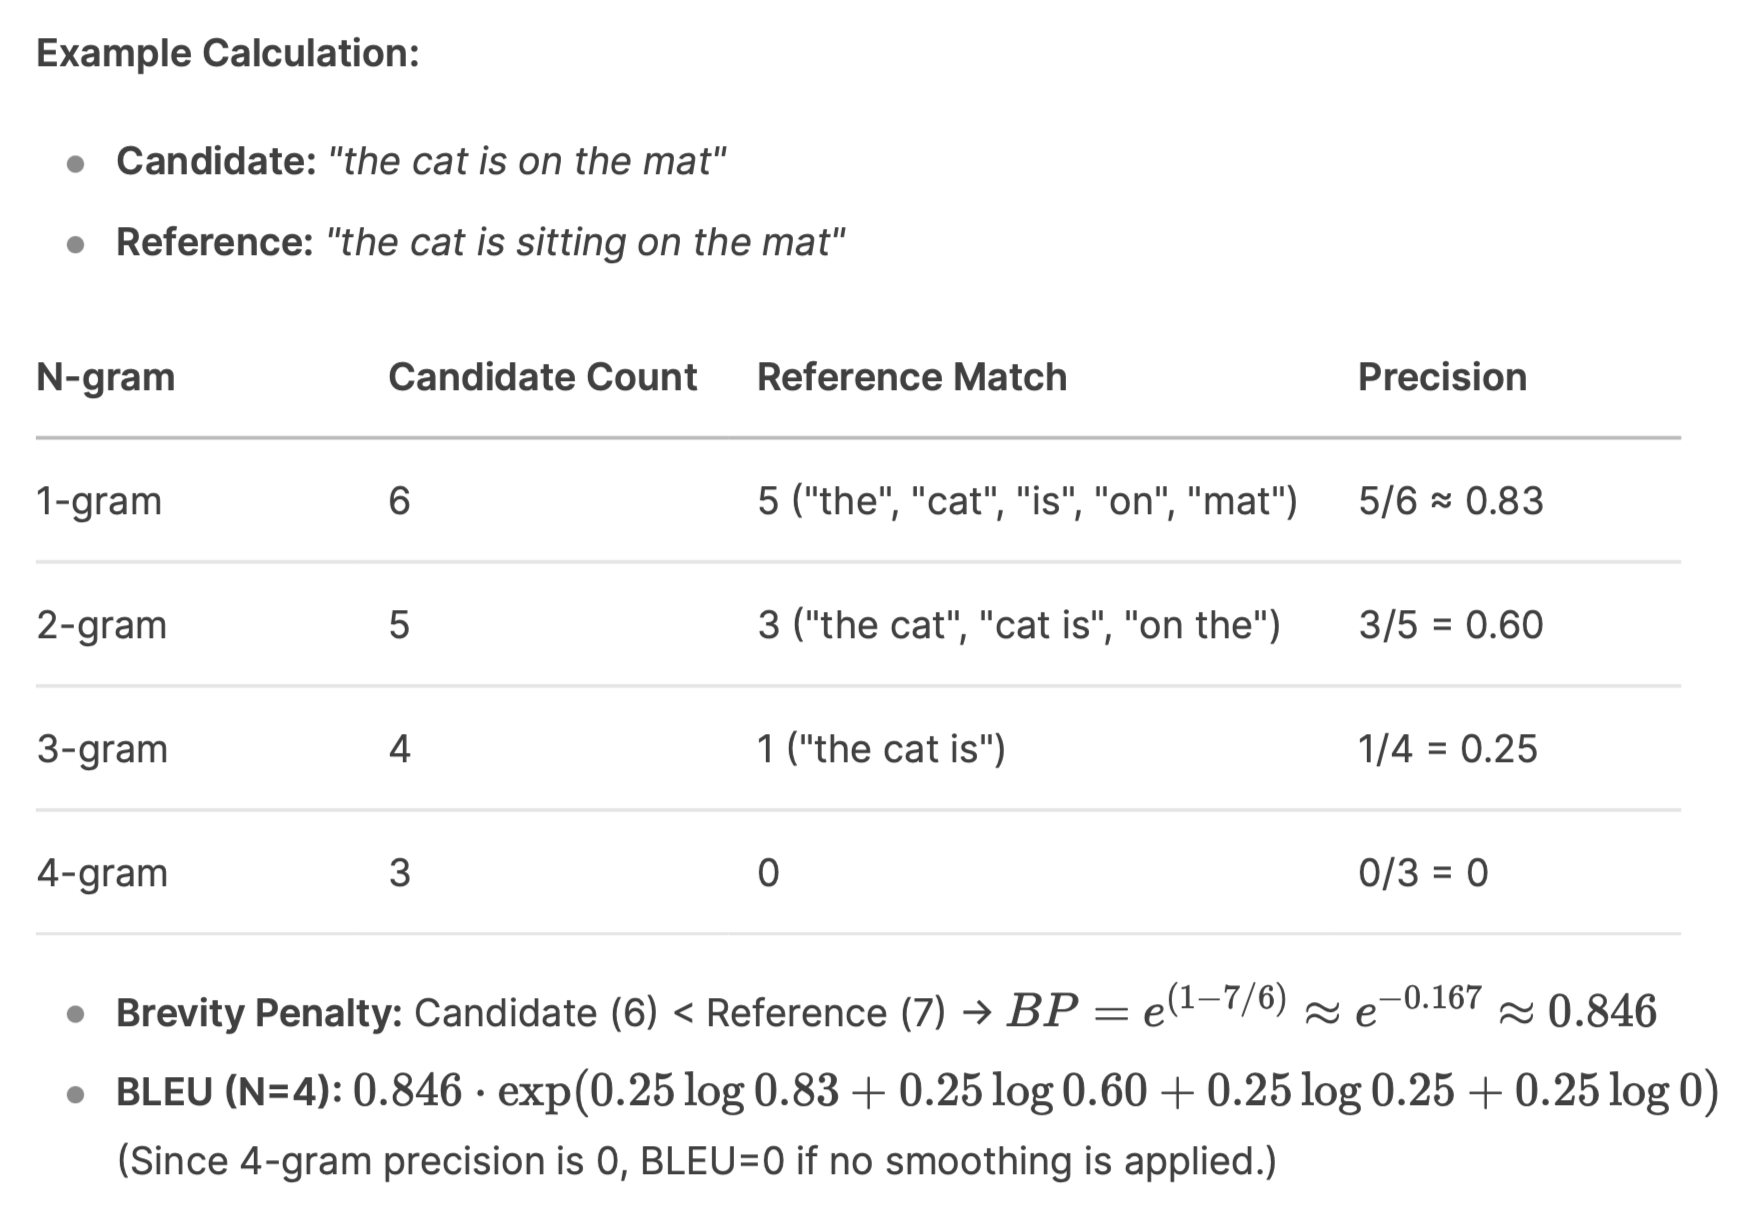Click the BLEU (N=4) label
The image size is (1754, 1222).
(x=229, y=1091)
